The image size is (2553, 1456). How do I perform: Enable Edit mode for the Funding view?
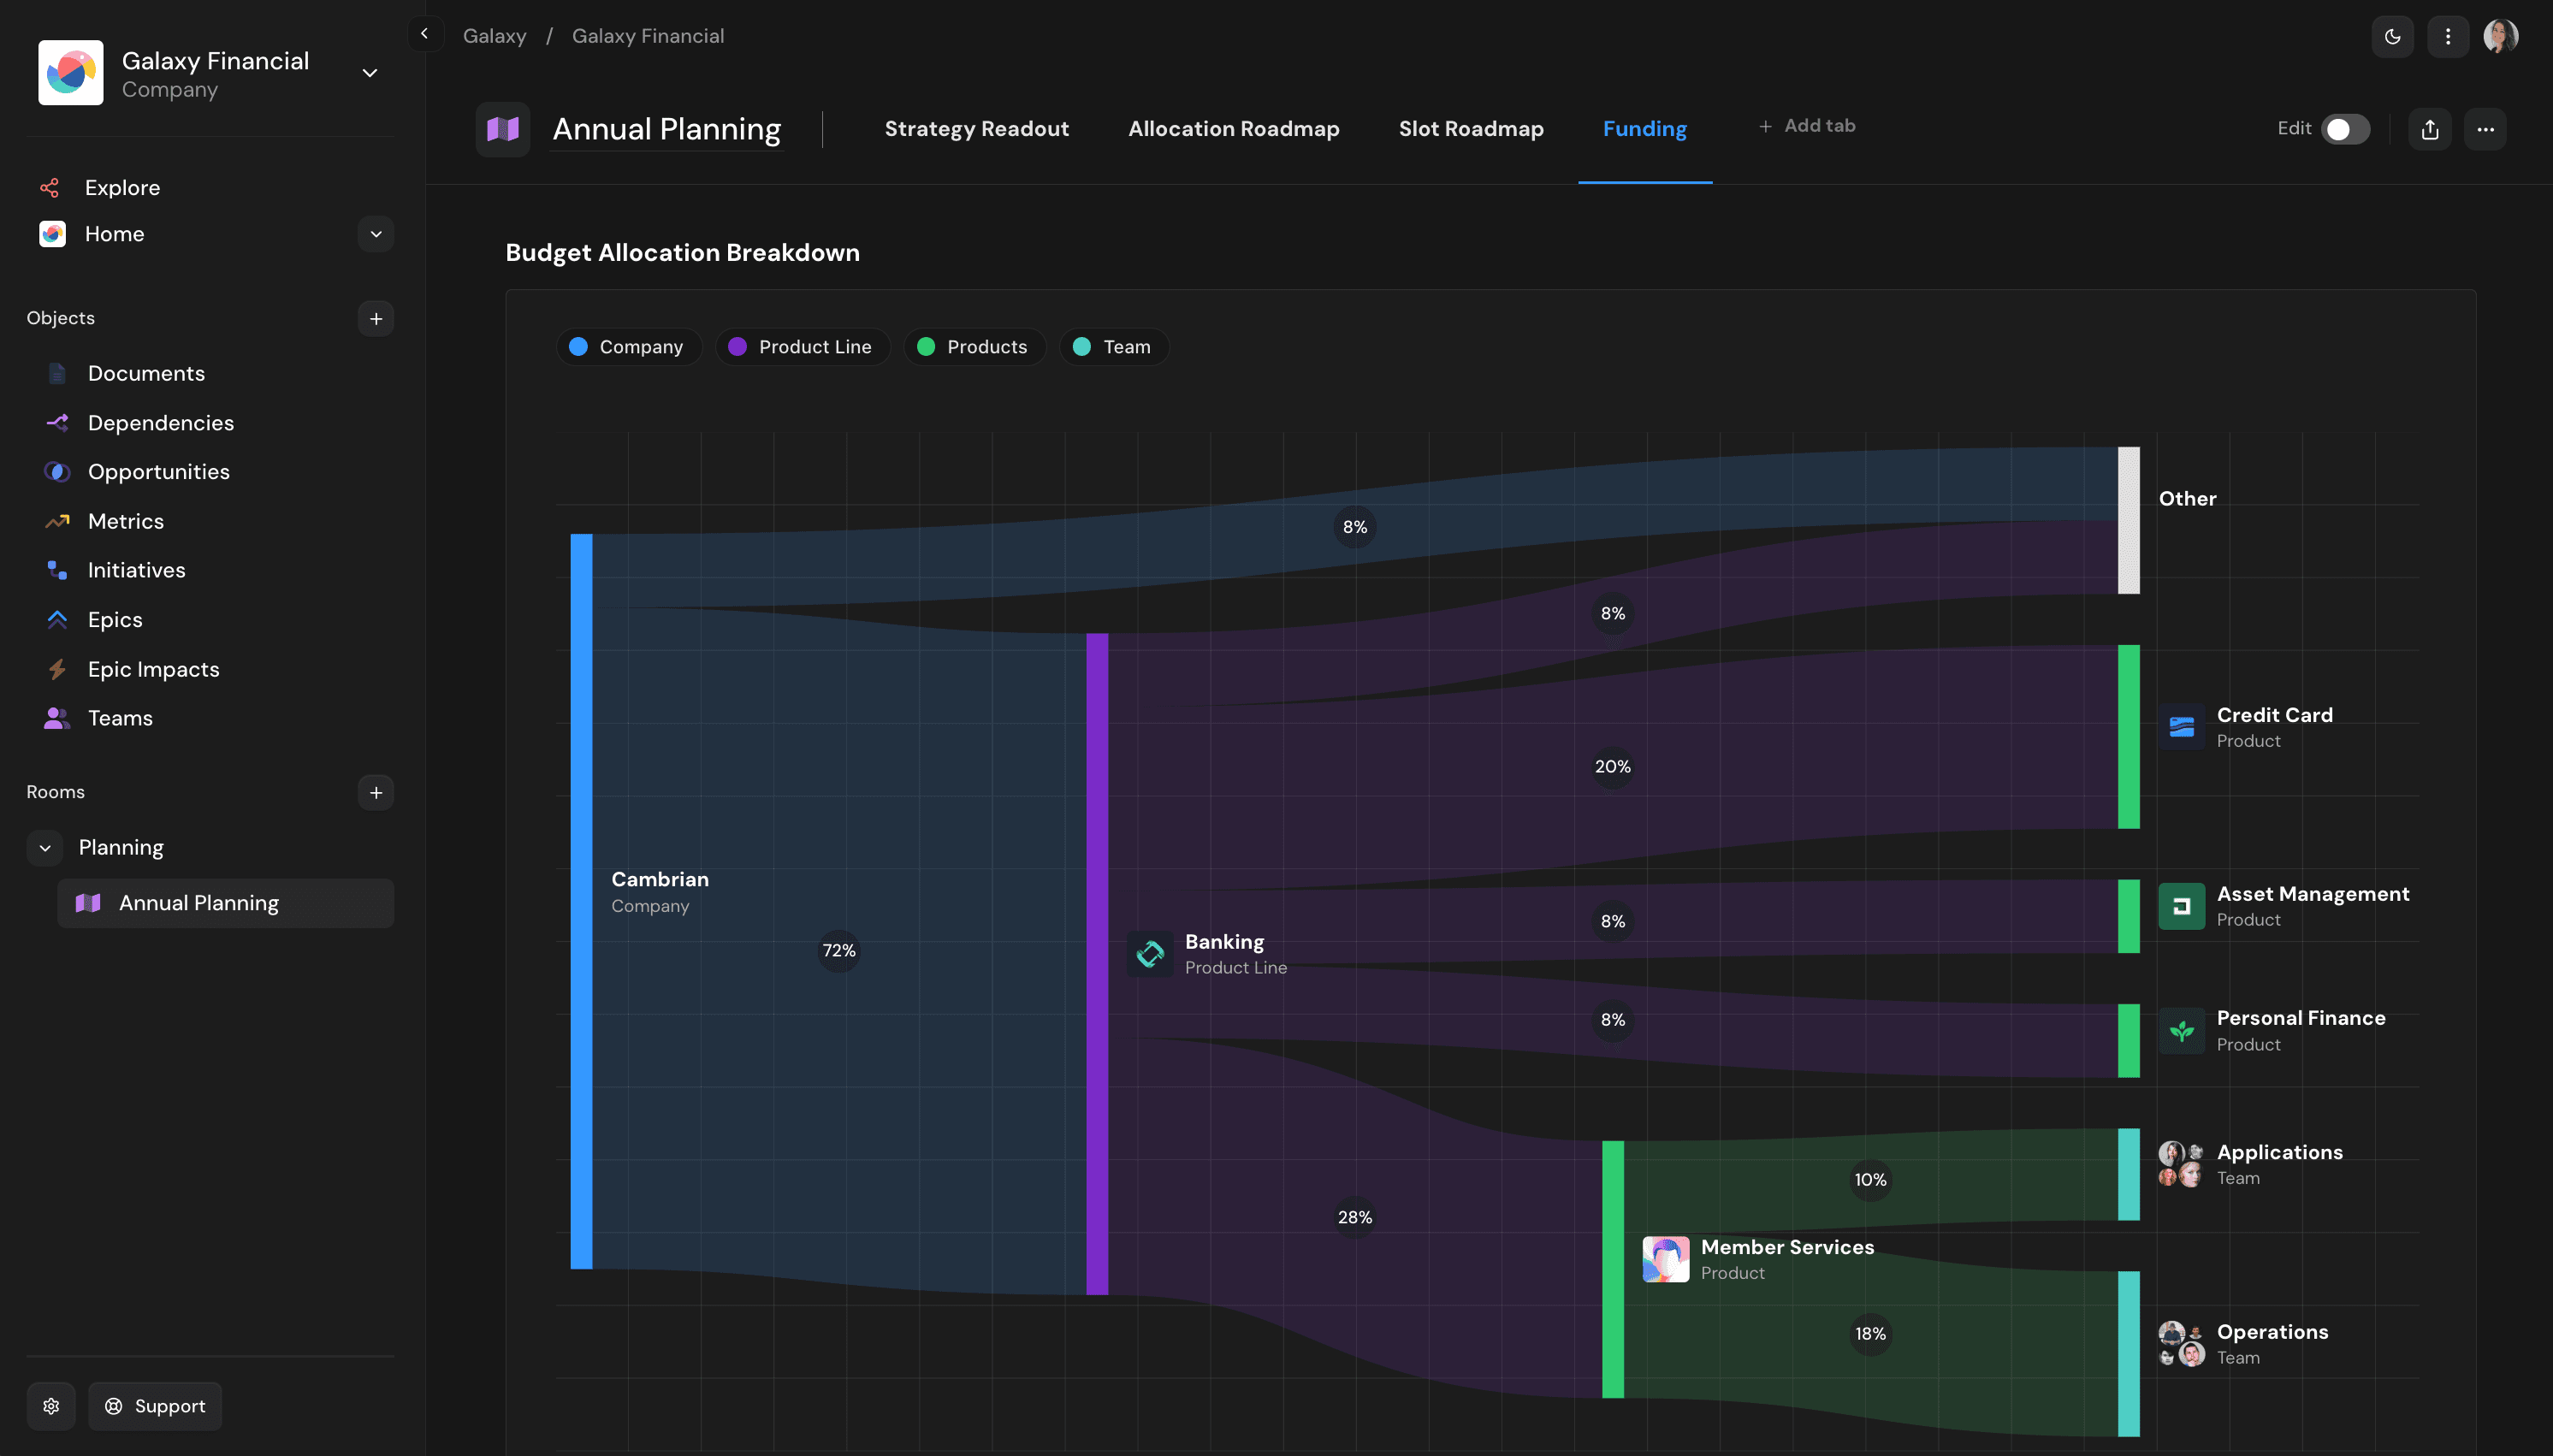(x=2344, y=129)
